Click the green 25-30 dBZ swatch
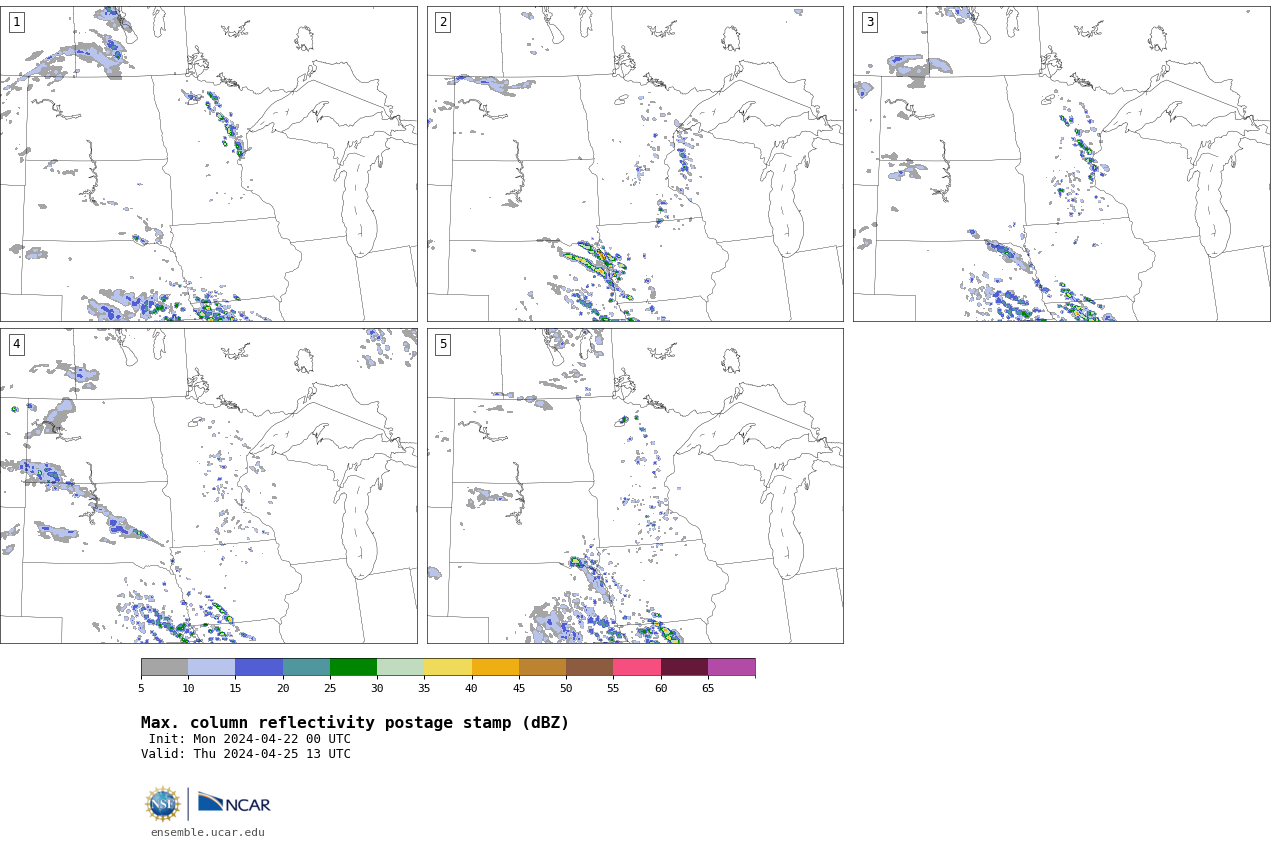 point(353,667)
